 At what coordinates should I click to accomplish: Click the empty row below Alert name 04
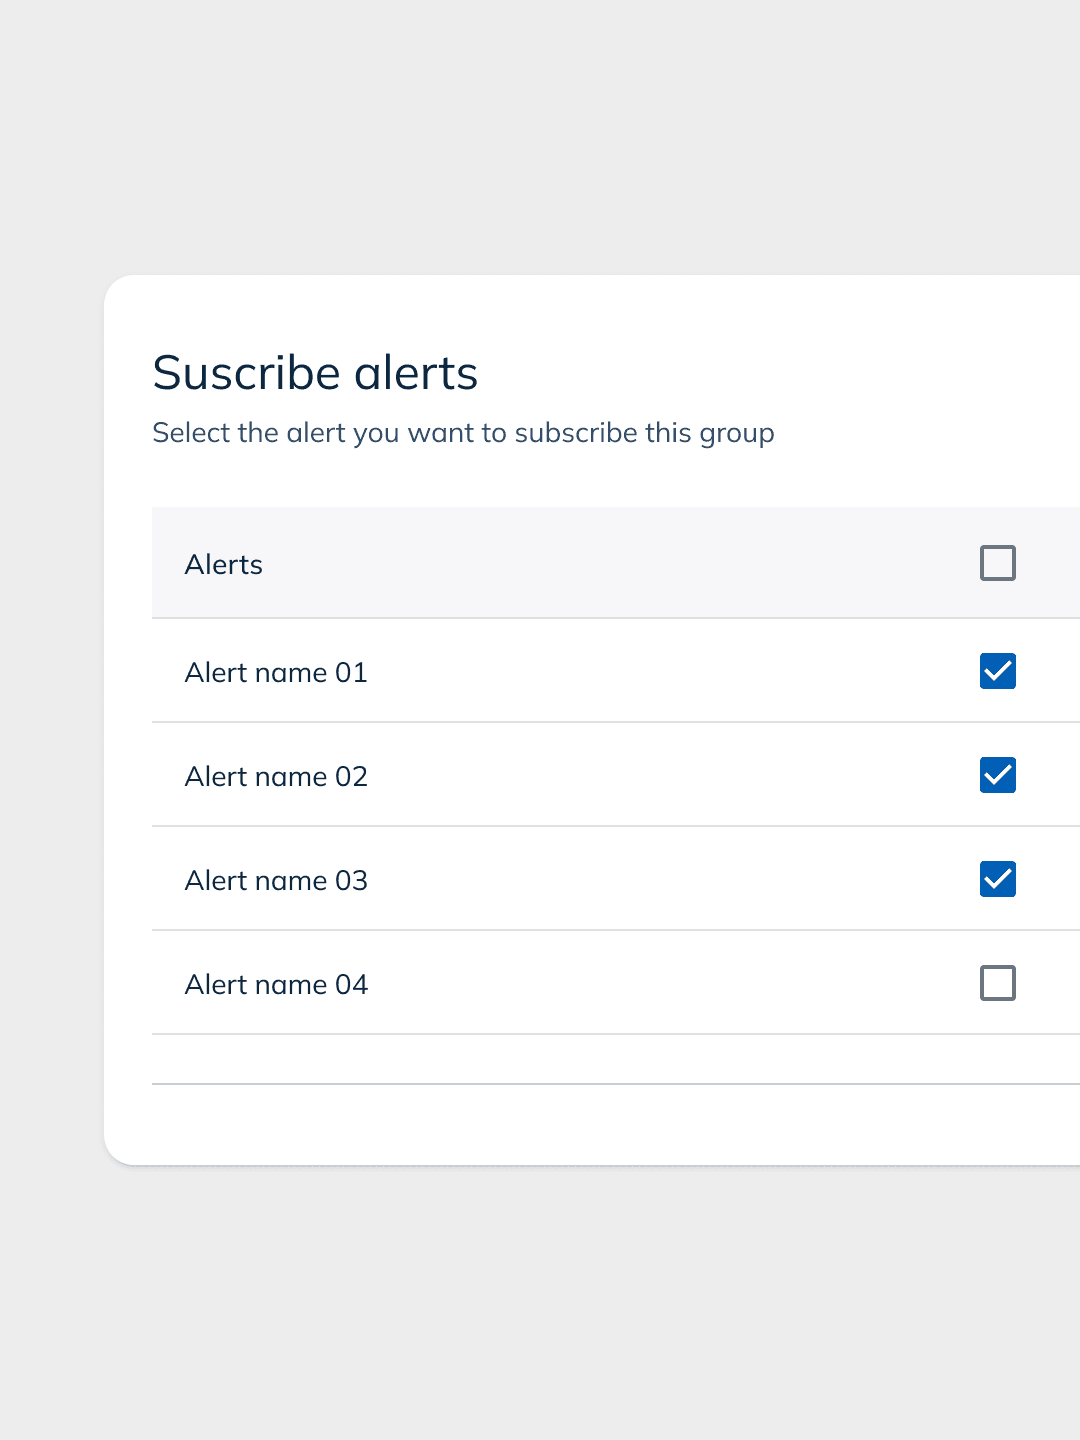tap(600, 1059)
